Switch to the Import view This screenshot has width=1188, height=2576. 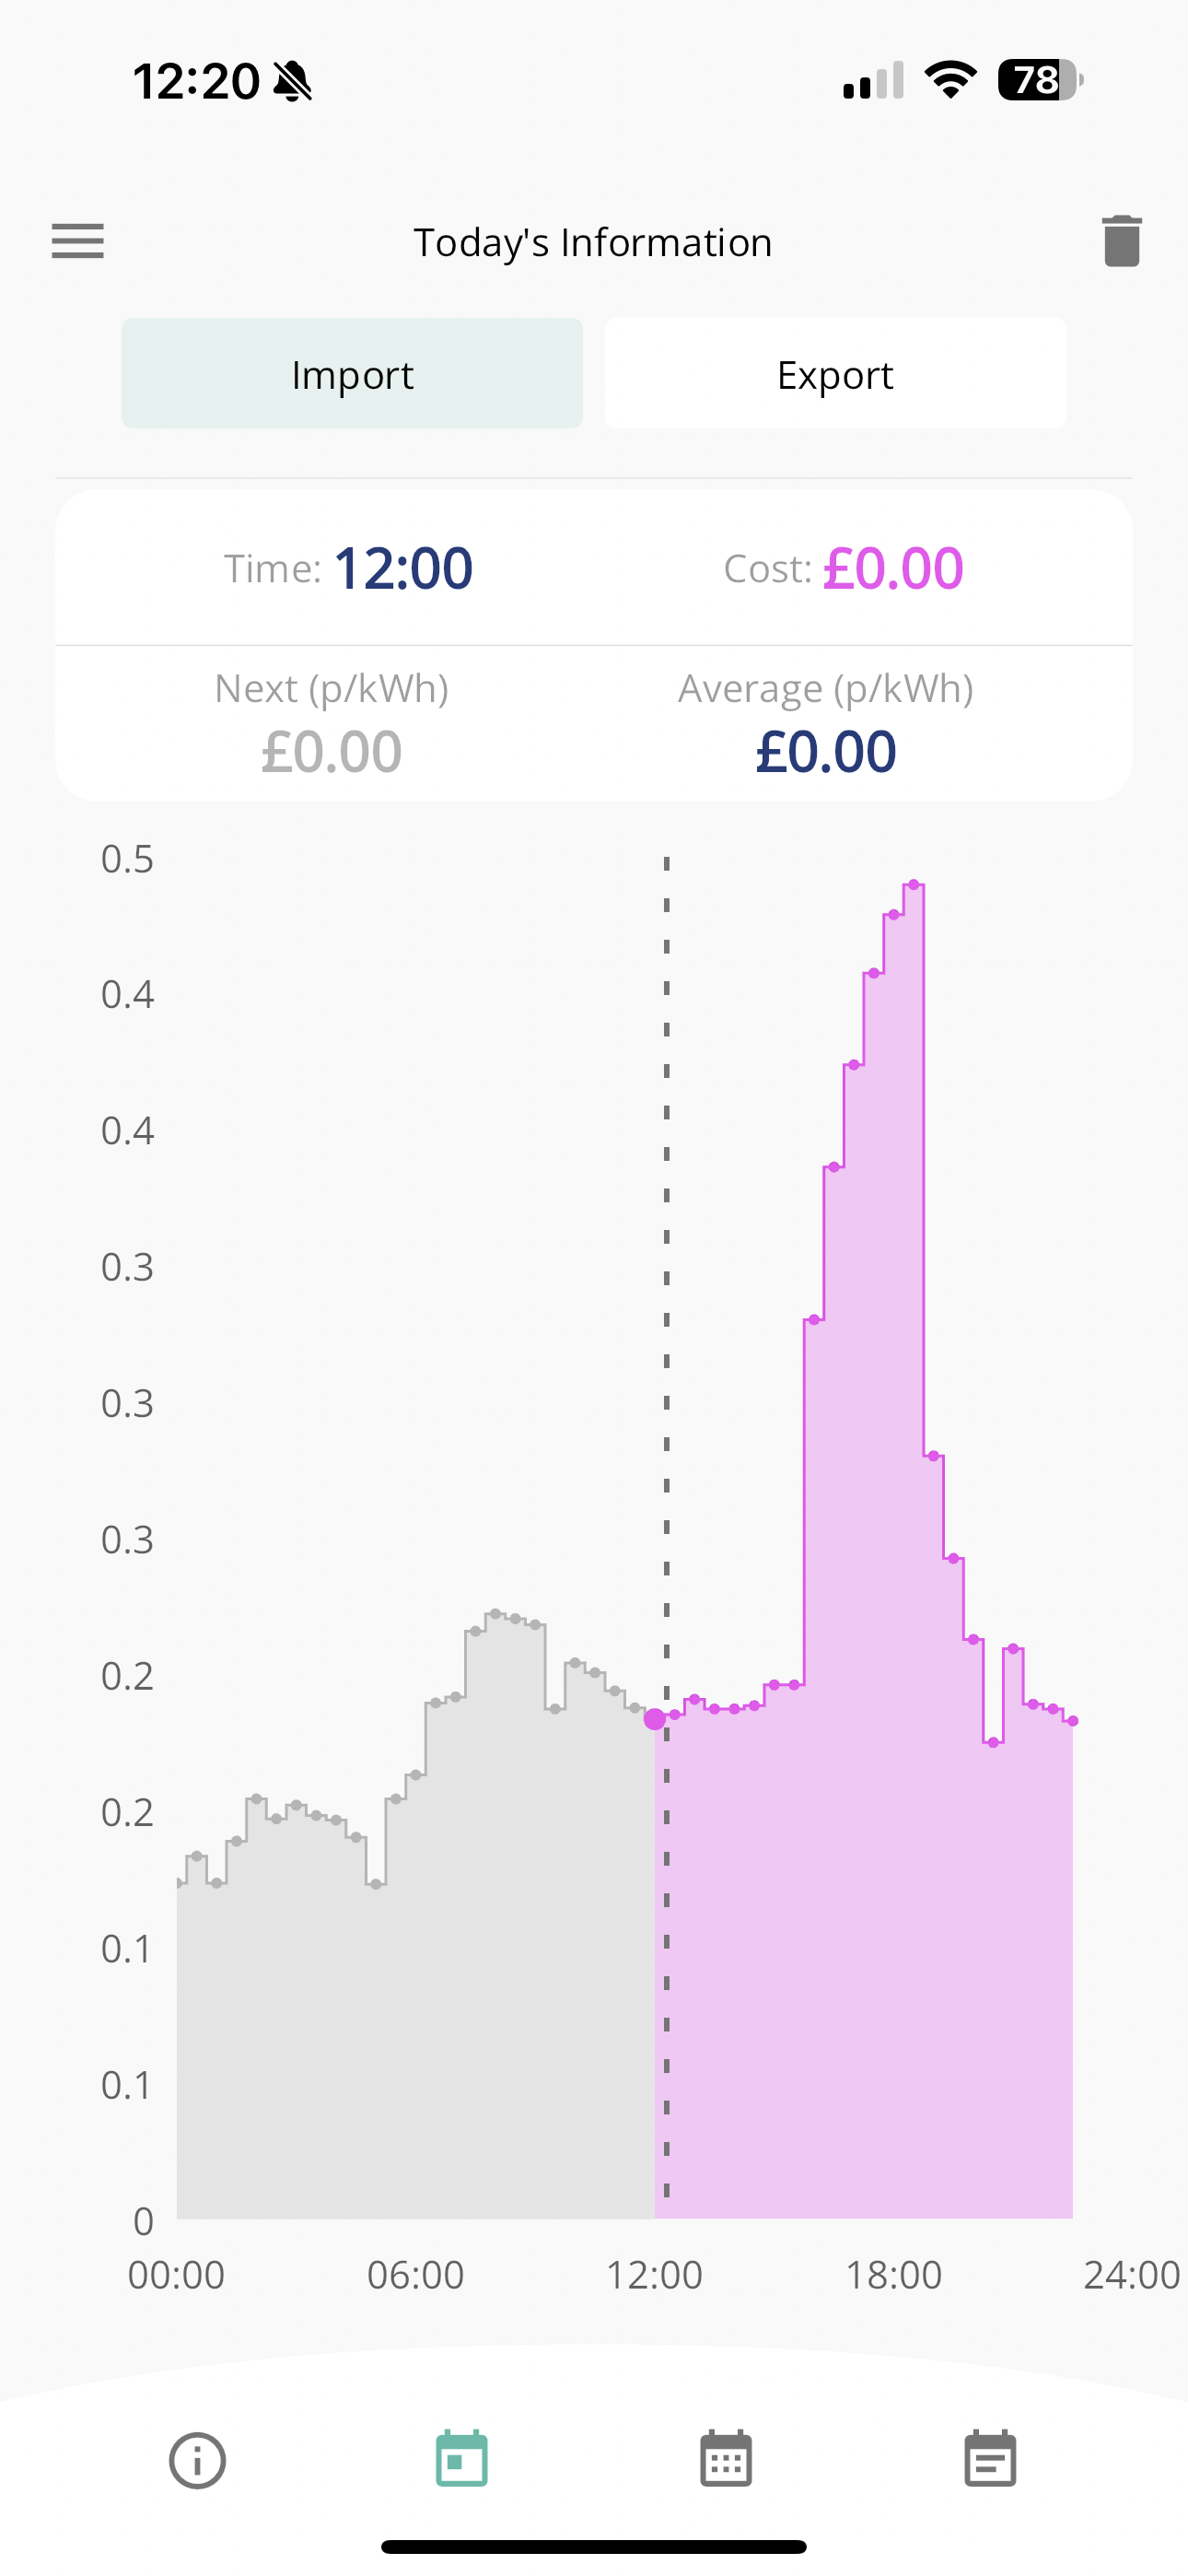click(352, 373)
